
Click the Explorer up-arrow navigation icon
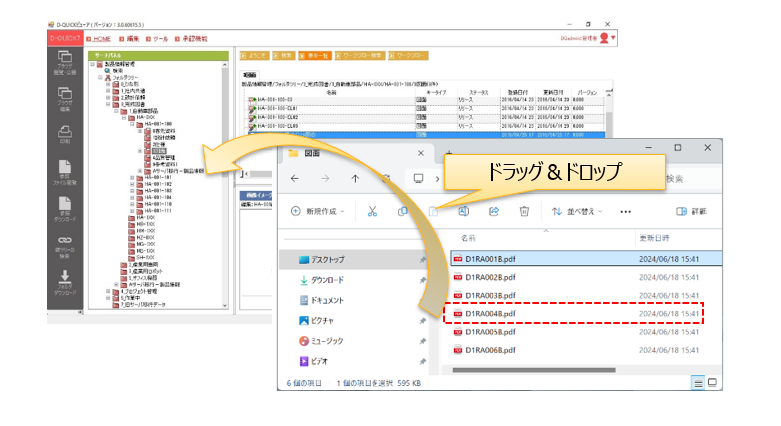point(355,178)
